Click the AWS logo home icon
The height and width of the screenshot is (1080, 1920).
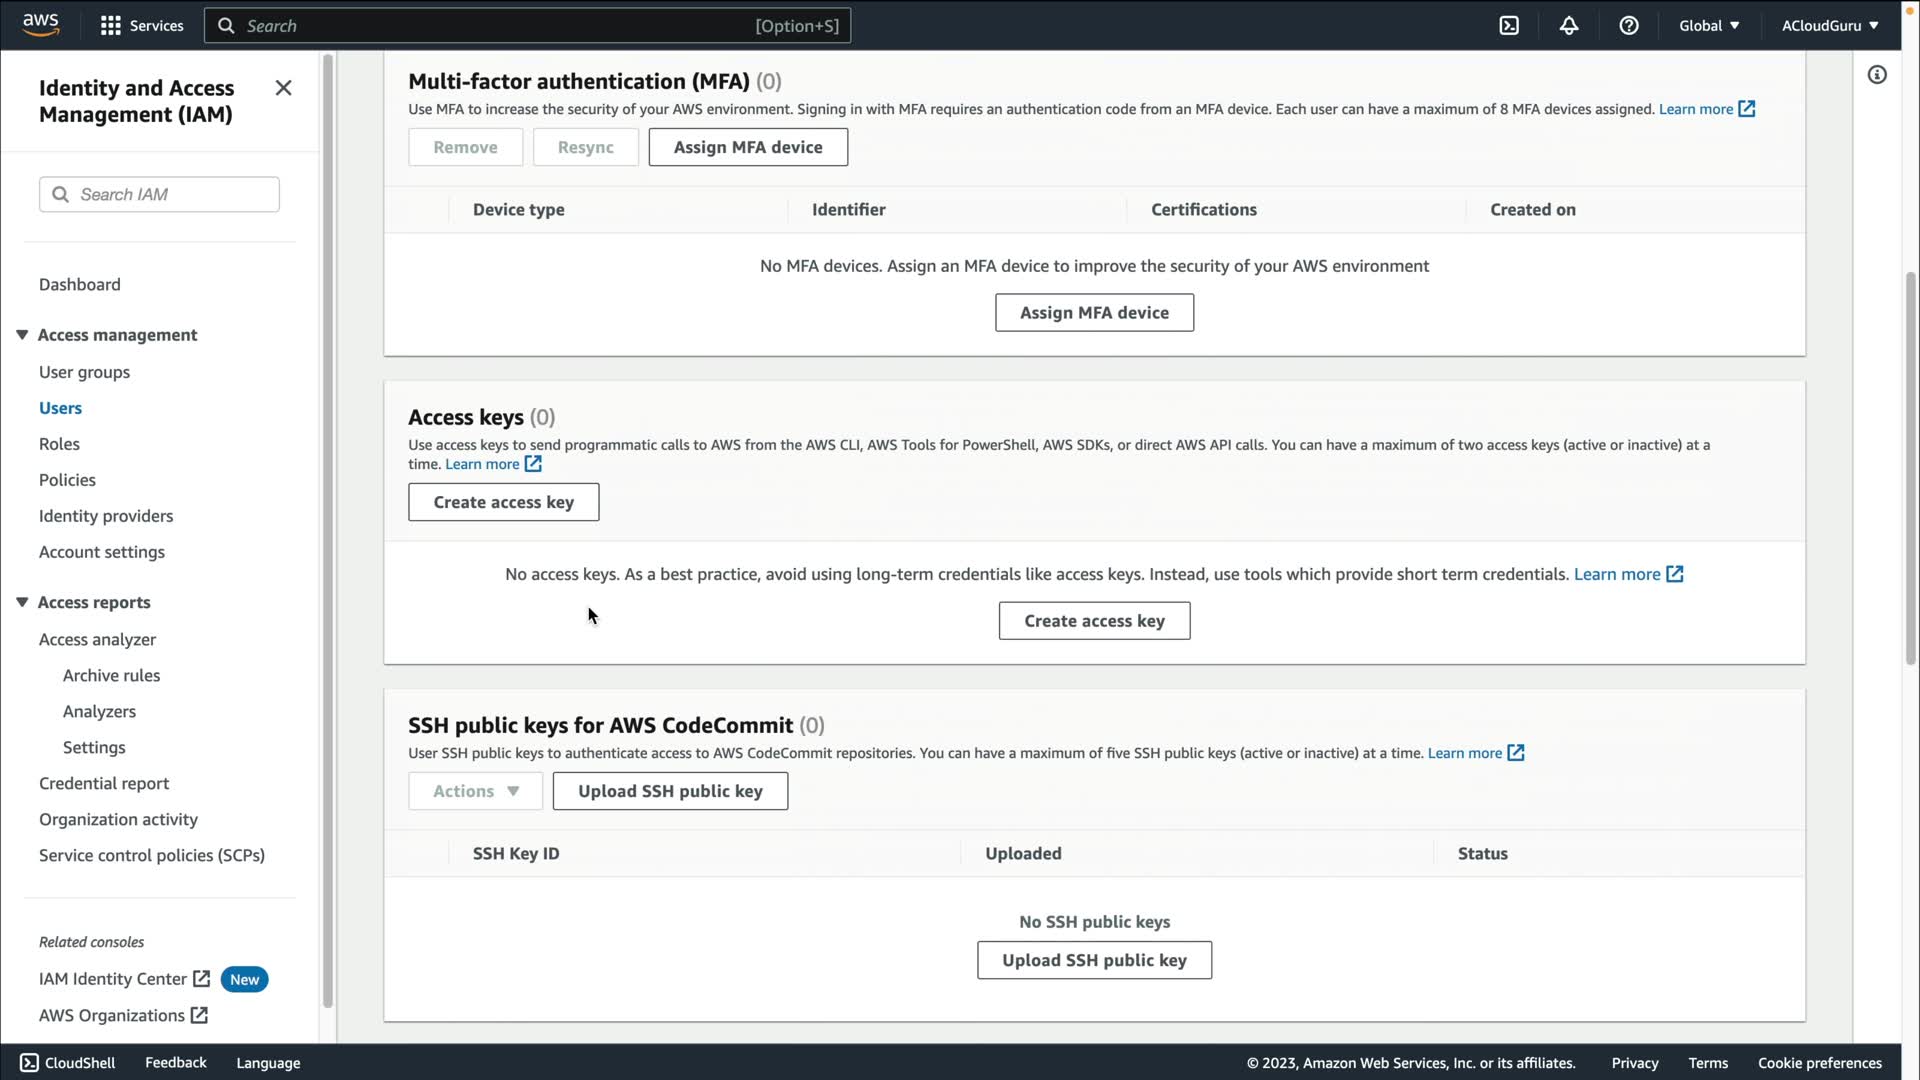40,25
